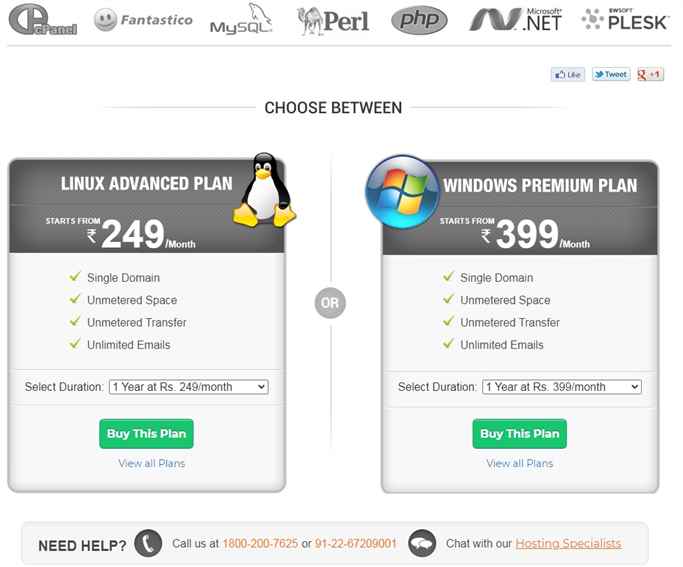This screenshot has height=567, width=683.
Task: Click the MySQL dolphin logo
Action: [241, 19]
